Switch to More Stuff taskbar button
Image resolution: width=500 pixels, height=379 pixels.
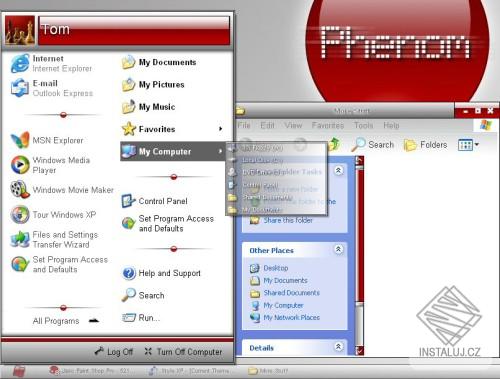[268, 371]
